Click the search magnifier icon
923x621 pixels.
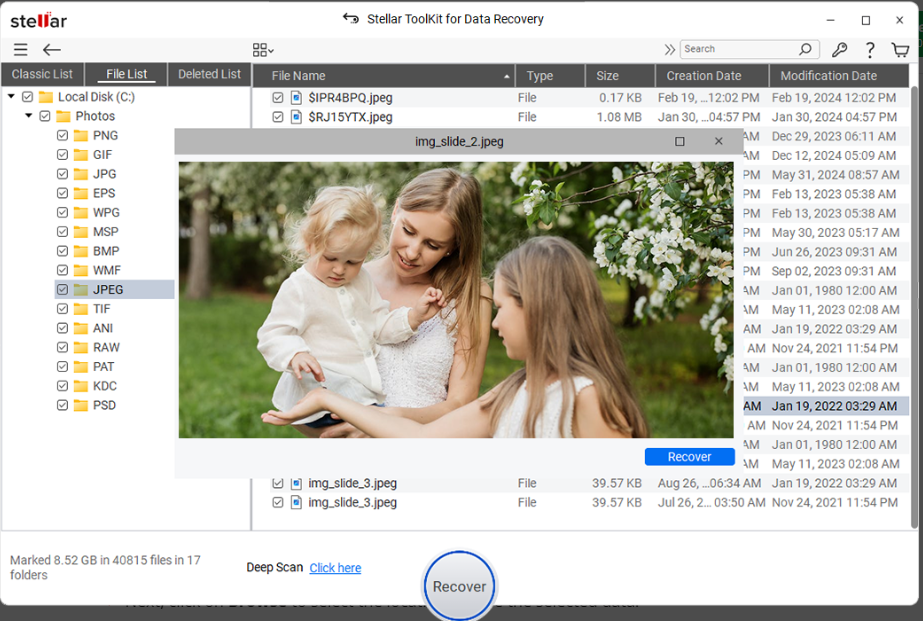click(803, 48)
